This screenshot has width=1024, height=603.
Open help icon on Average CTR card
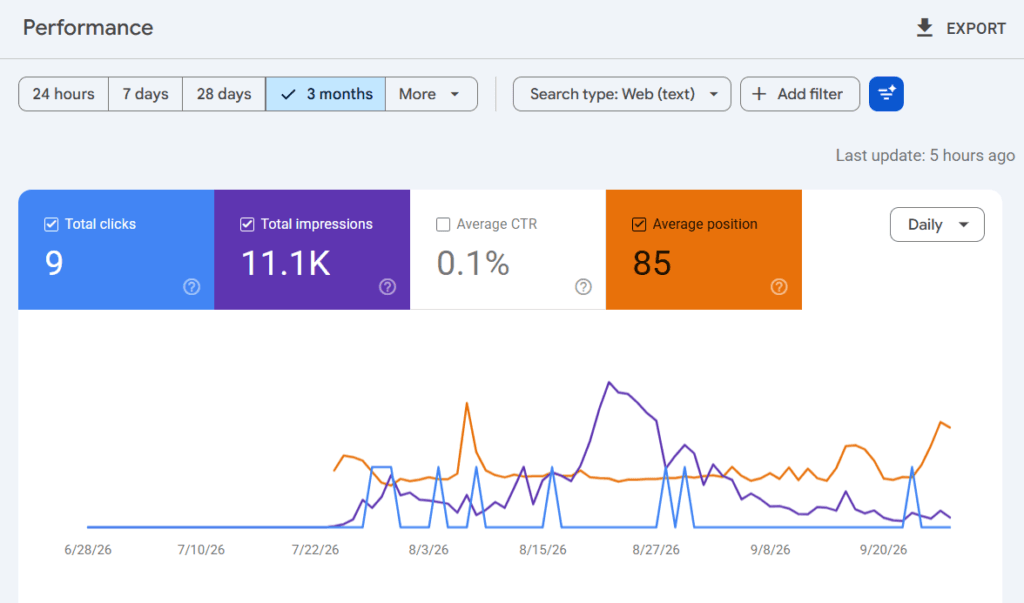583,287
